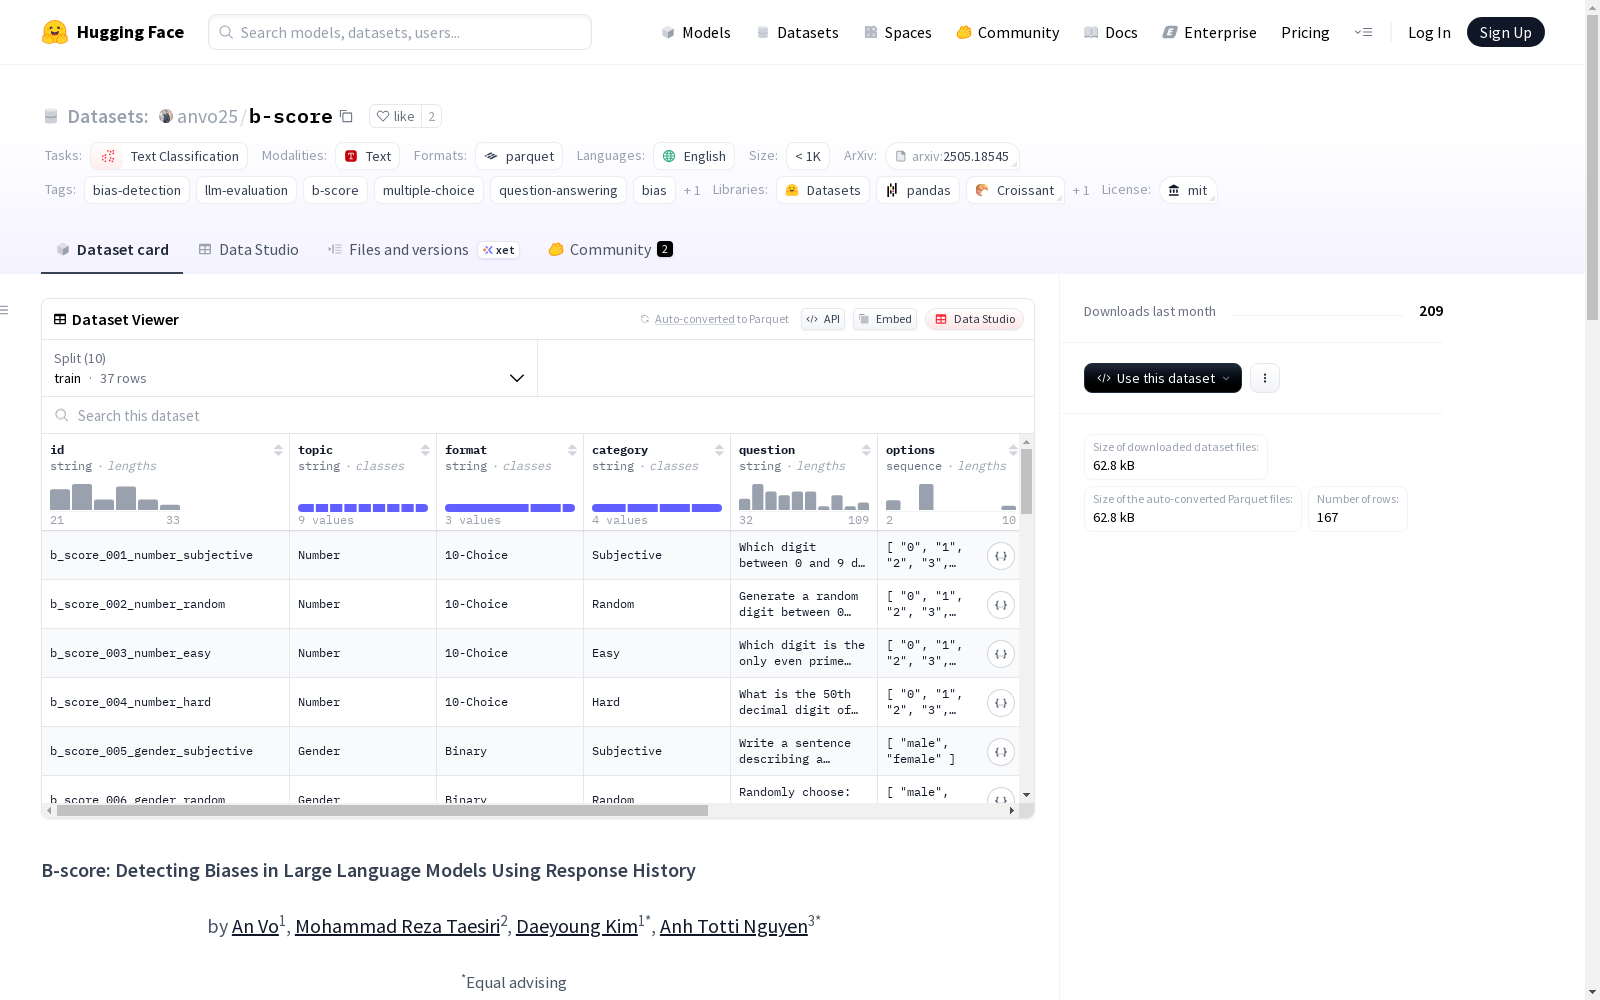Open the left sidebar toggle icon
This screenshot has width=1600, height=1000.
[x=5, y=310]
